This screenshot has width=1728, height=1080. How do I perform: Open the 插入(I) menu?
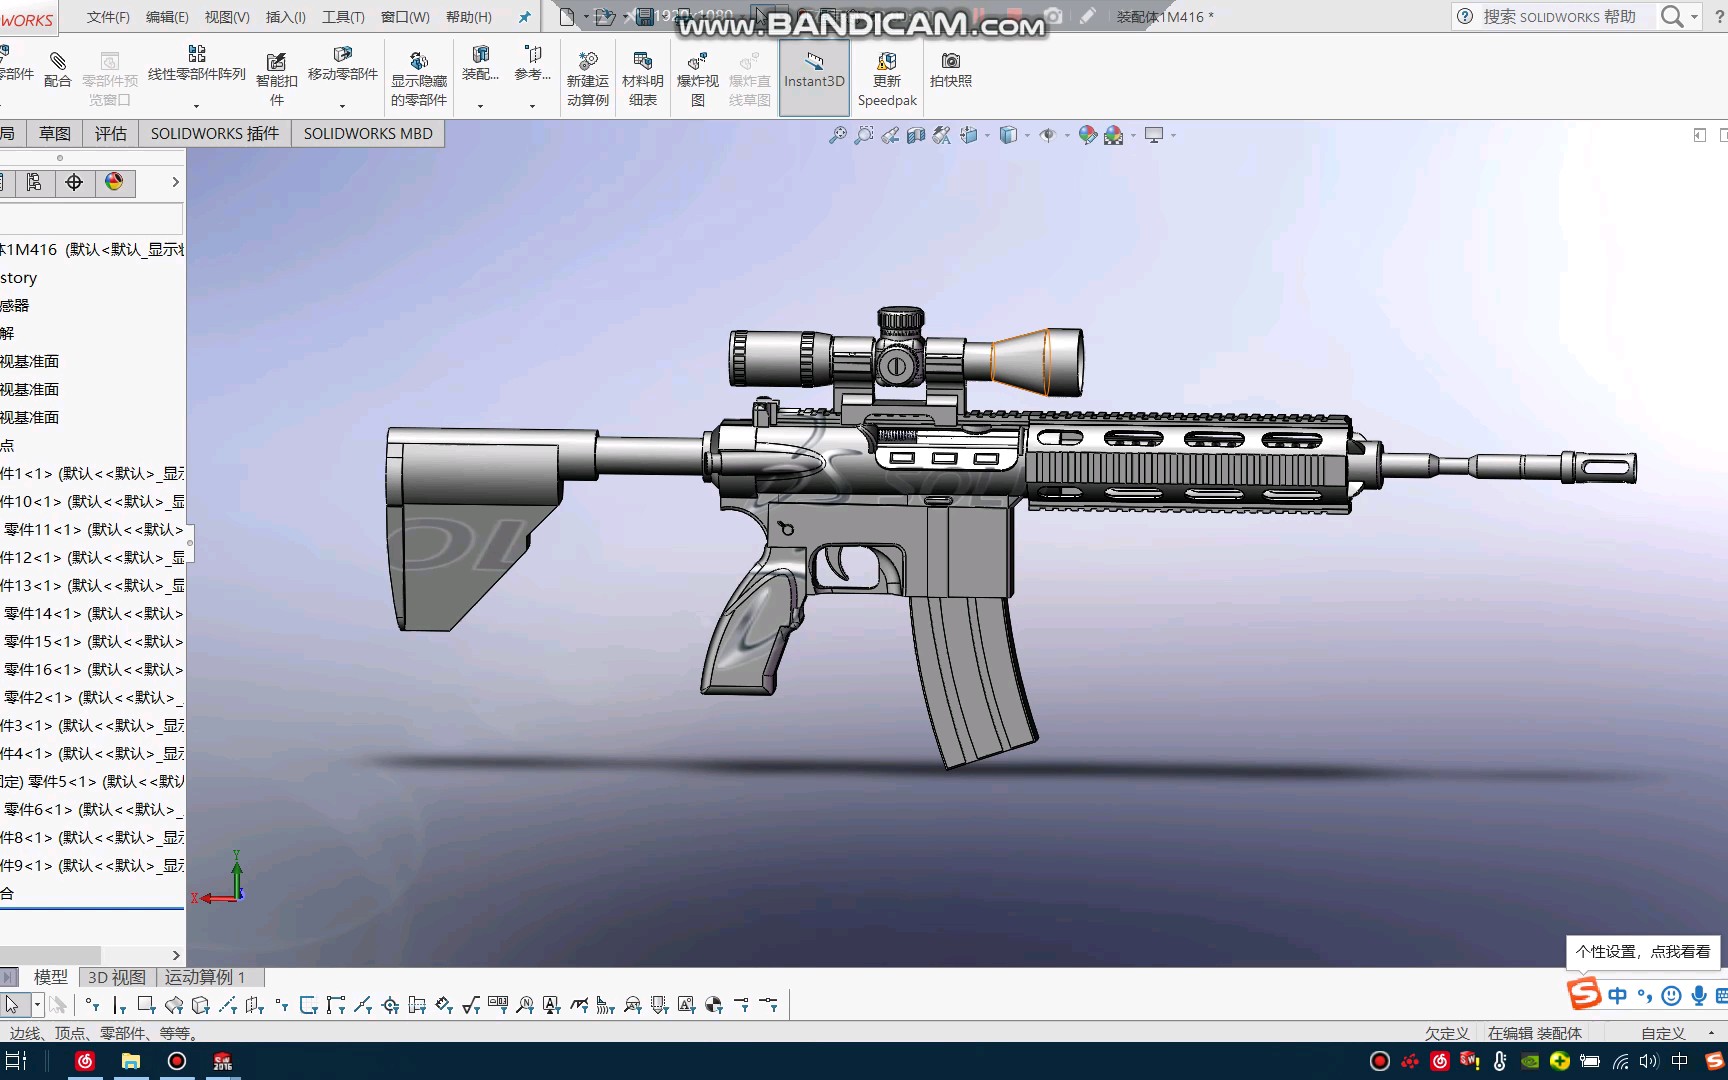tap(284, 17)
